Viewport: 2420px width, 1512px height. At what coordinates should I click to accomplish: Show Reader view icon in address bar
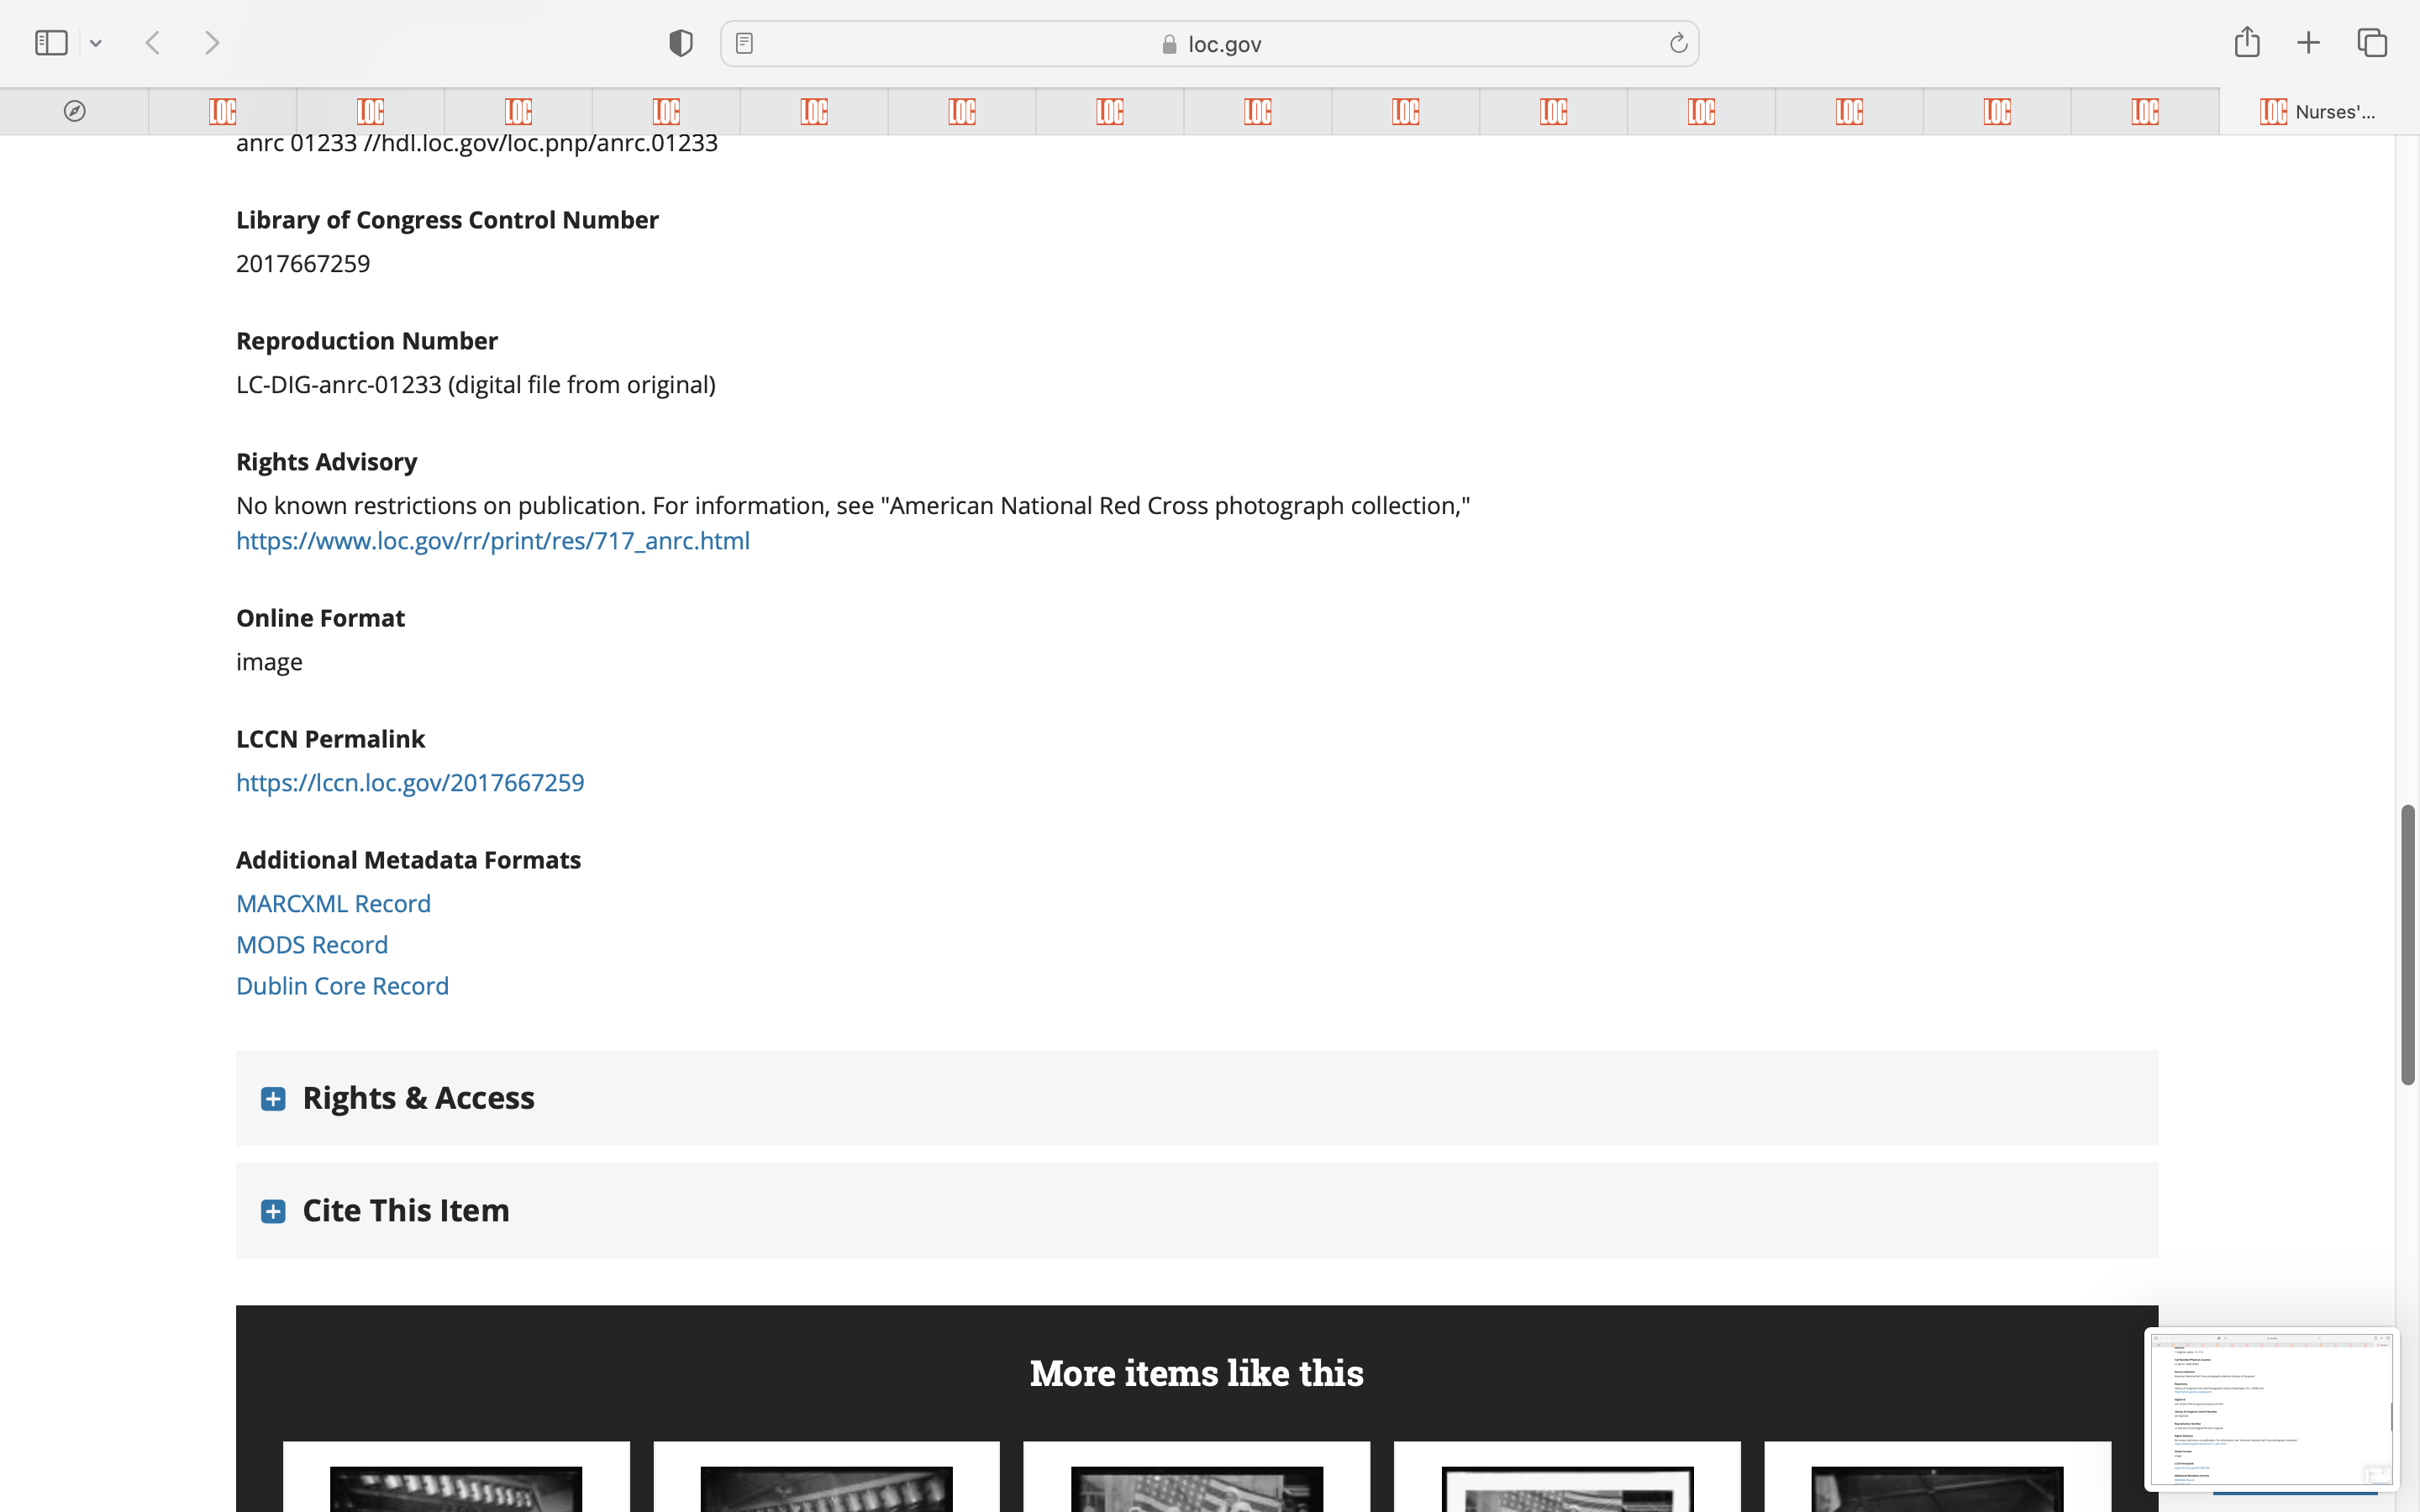click(x=744, y=43)
